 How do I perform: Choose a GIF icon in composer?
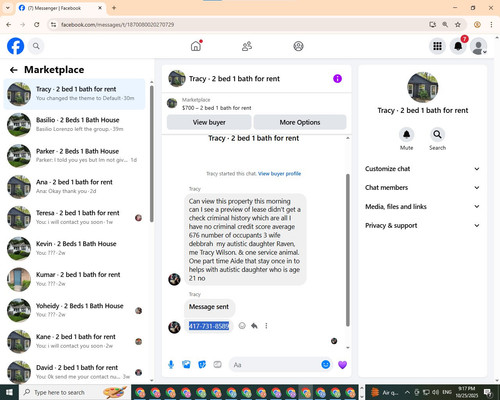click(217, 365)
